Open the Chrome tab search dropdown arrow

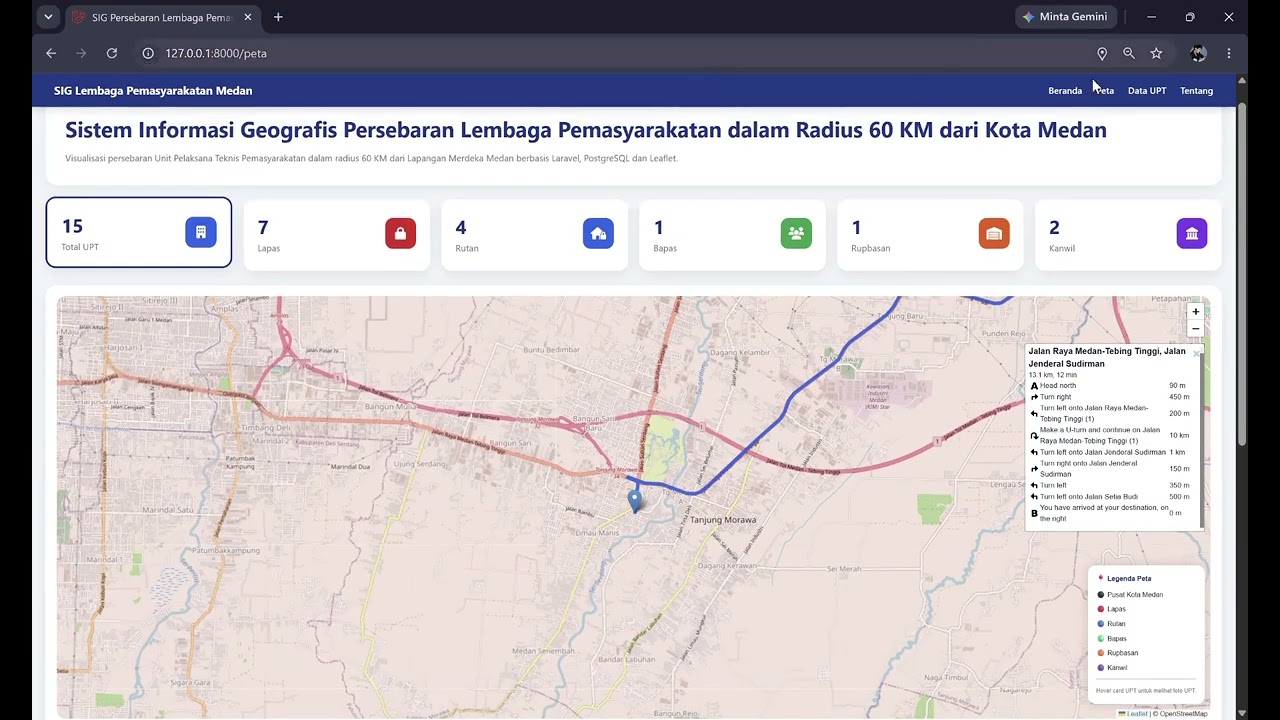tap(48, 17)
